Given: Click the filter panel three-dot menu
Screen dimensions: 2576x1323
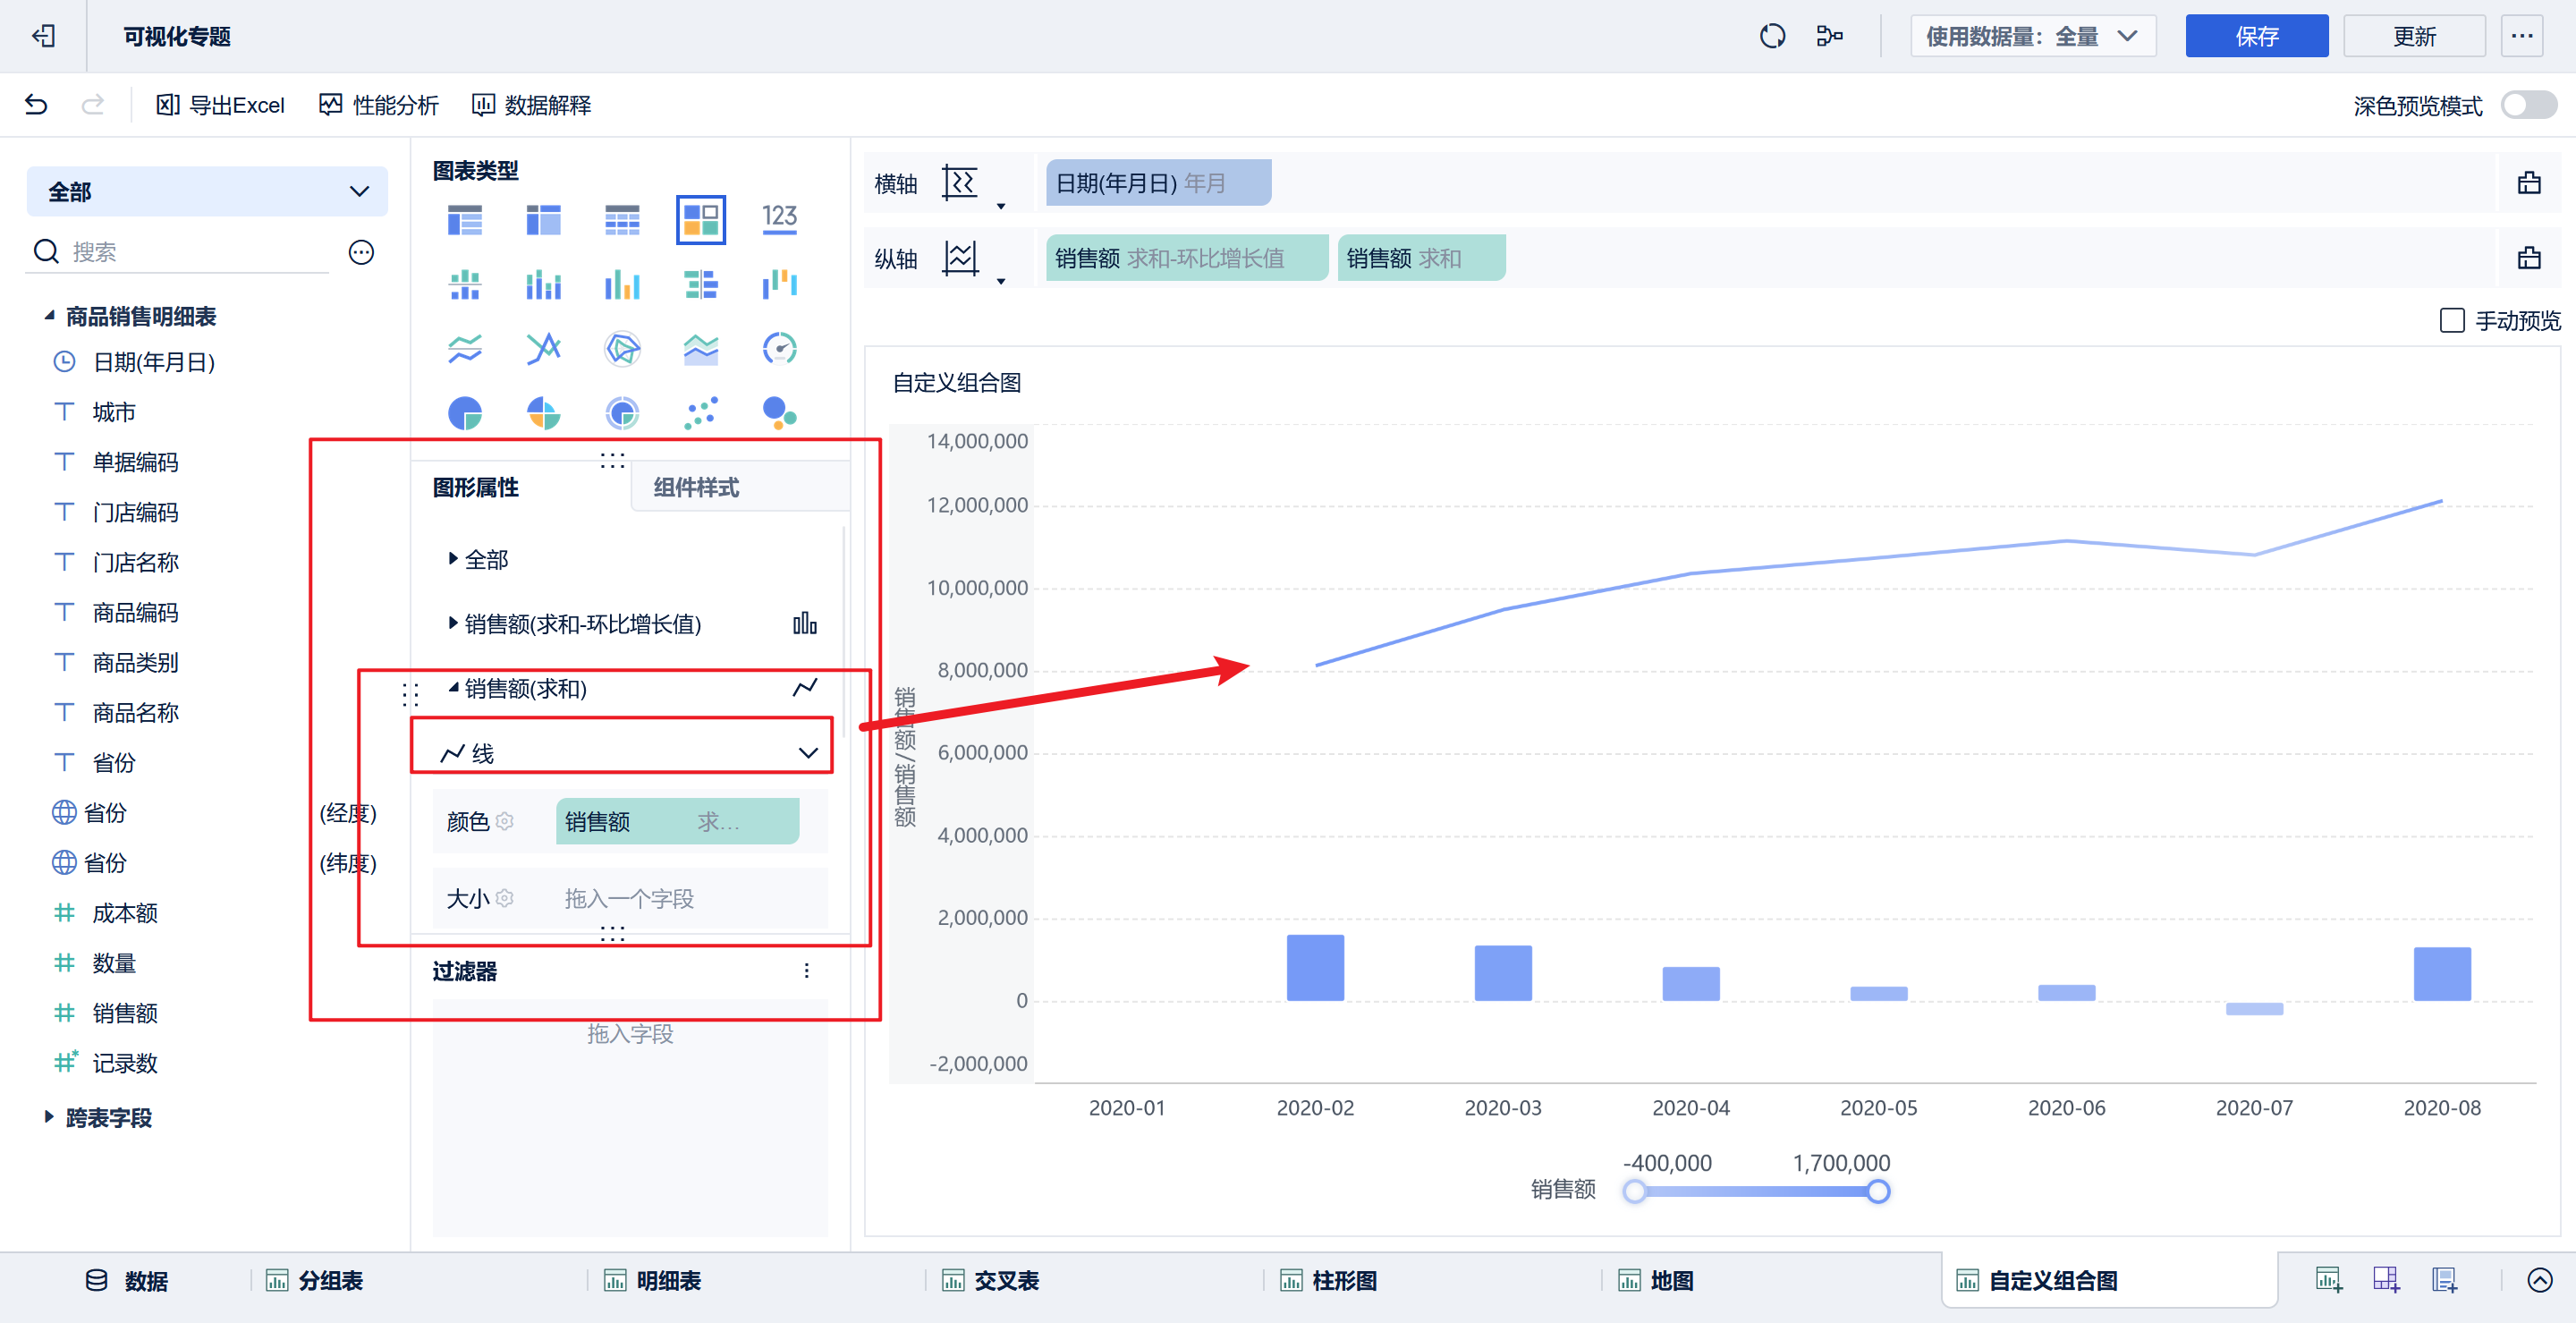Looking at the screenshot, I should pos(806,971).
